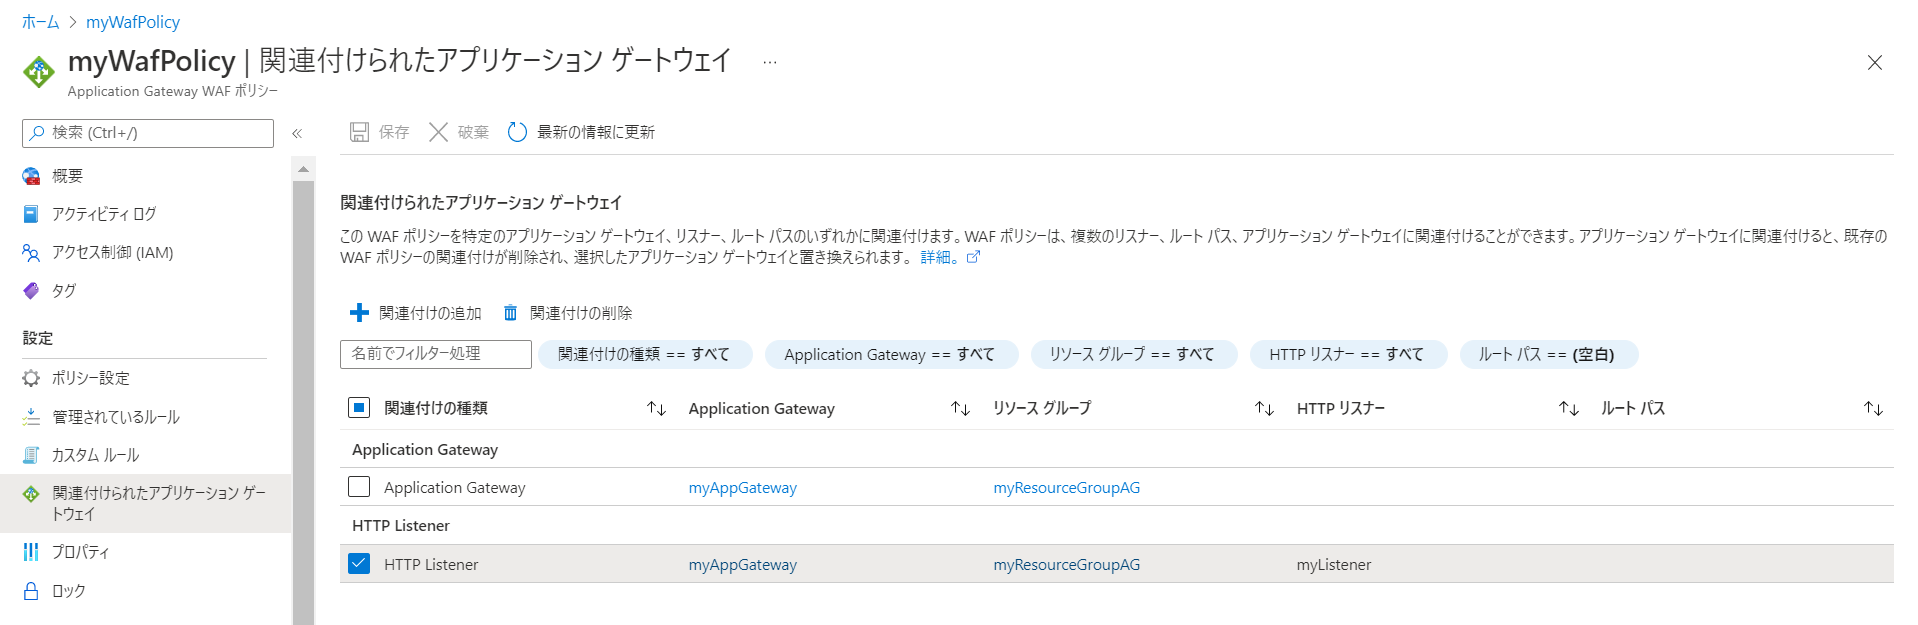Sort by ルート パス column arrows
1918x625 pixels.
point(1873,408)
